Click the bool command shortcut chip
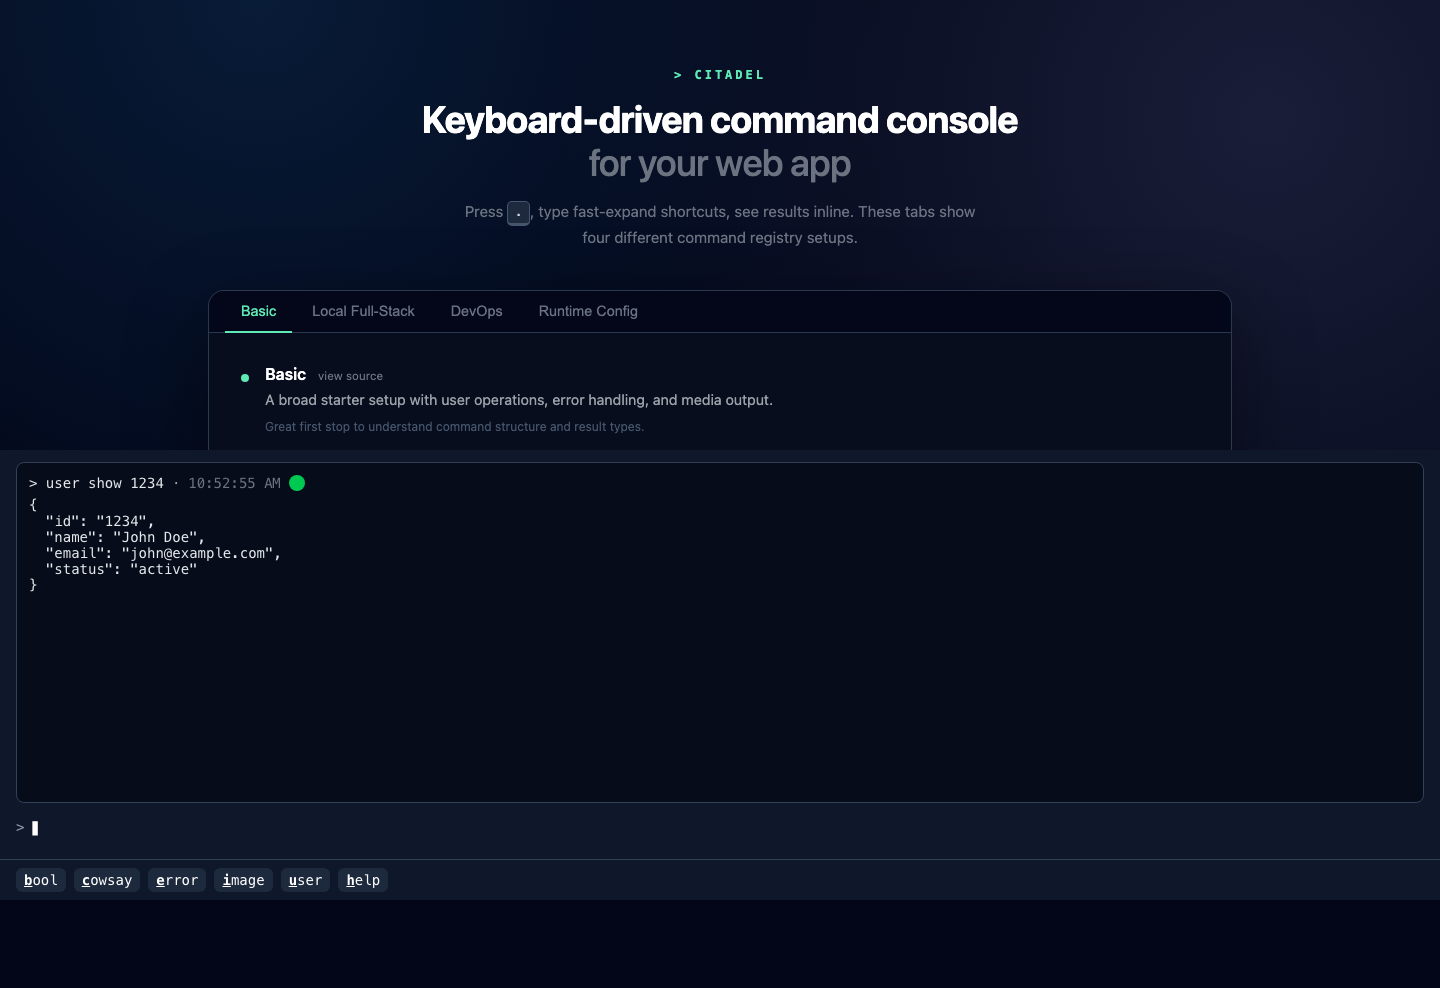Screen dimensions: 1440x988 click(x=41, y=880)
